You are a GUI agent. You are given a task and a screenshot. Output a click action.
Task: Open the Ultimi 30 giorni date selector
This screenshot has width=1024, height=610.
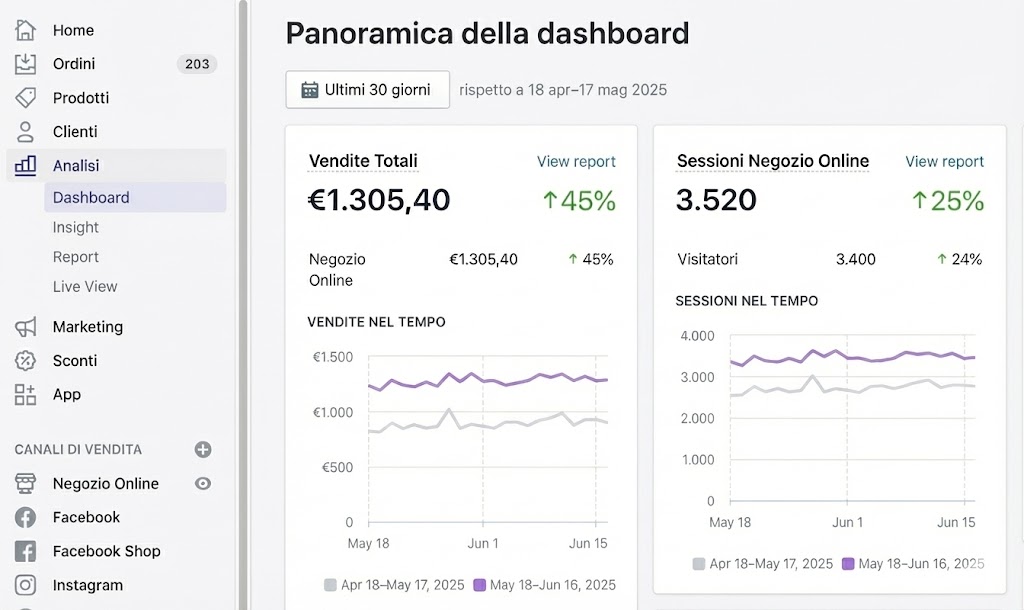[368, 89]
